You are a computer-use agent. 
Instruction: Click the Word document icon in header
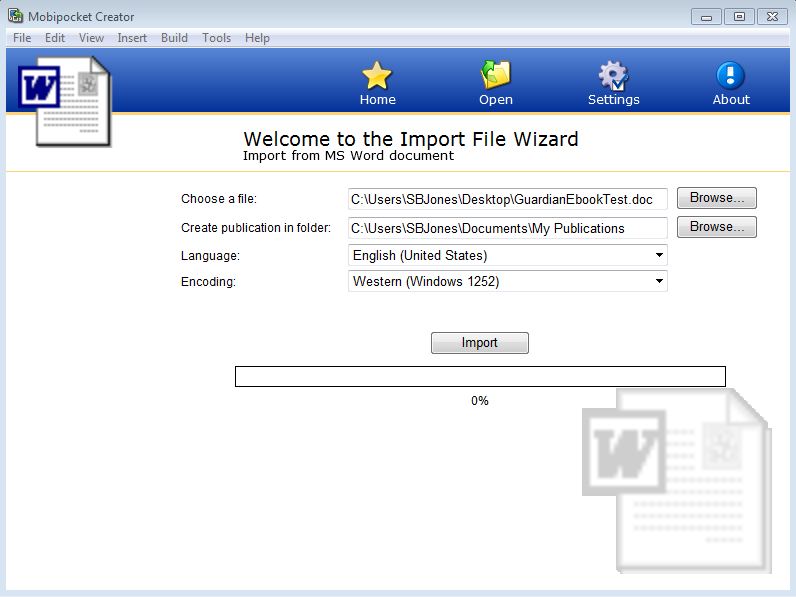point(65,102)
